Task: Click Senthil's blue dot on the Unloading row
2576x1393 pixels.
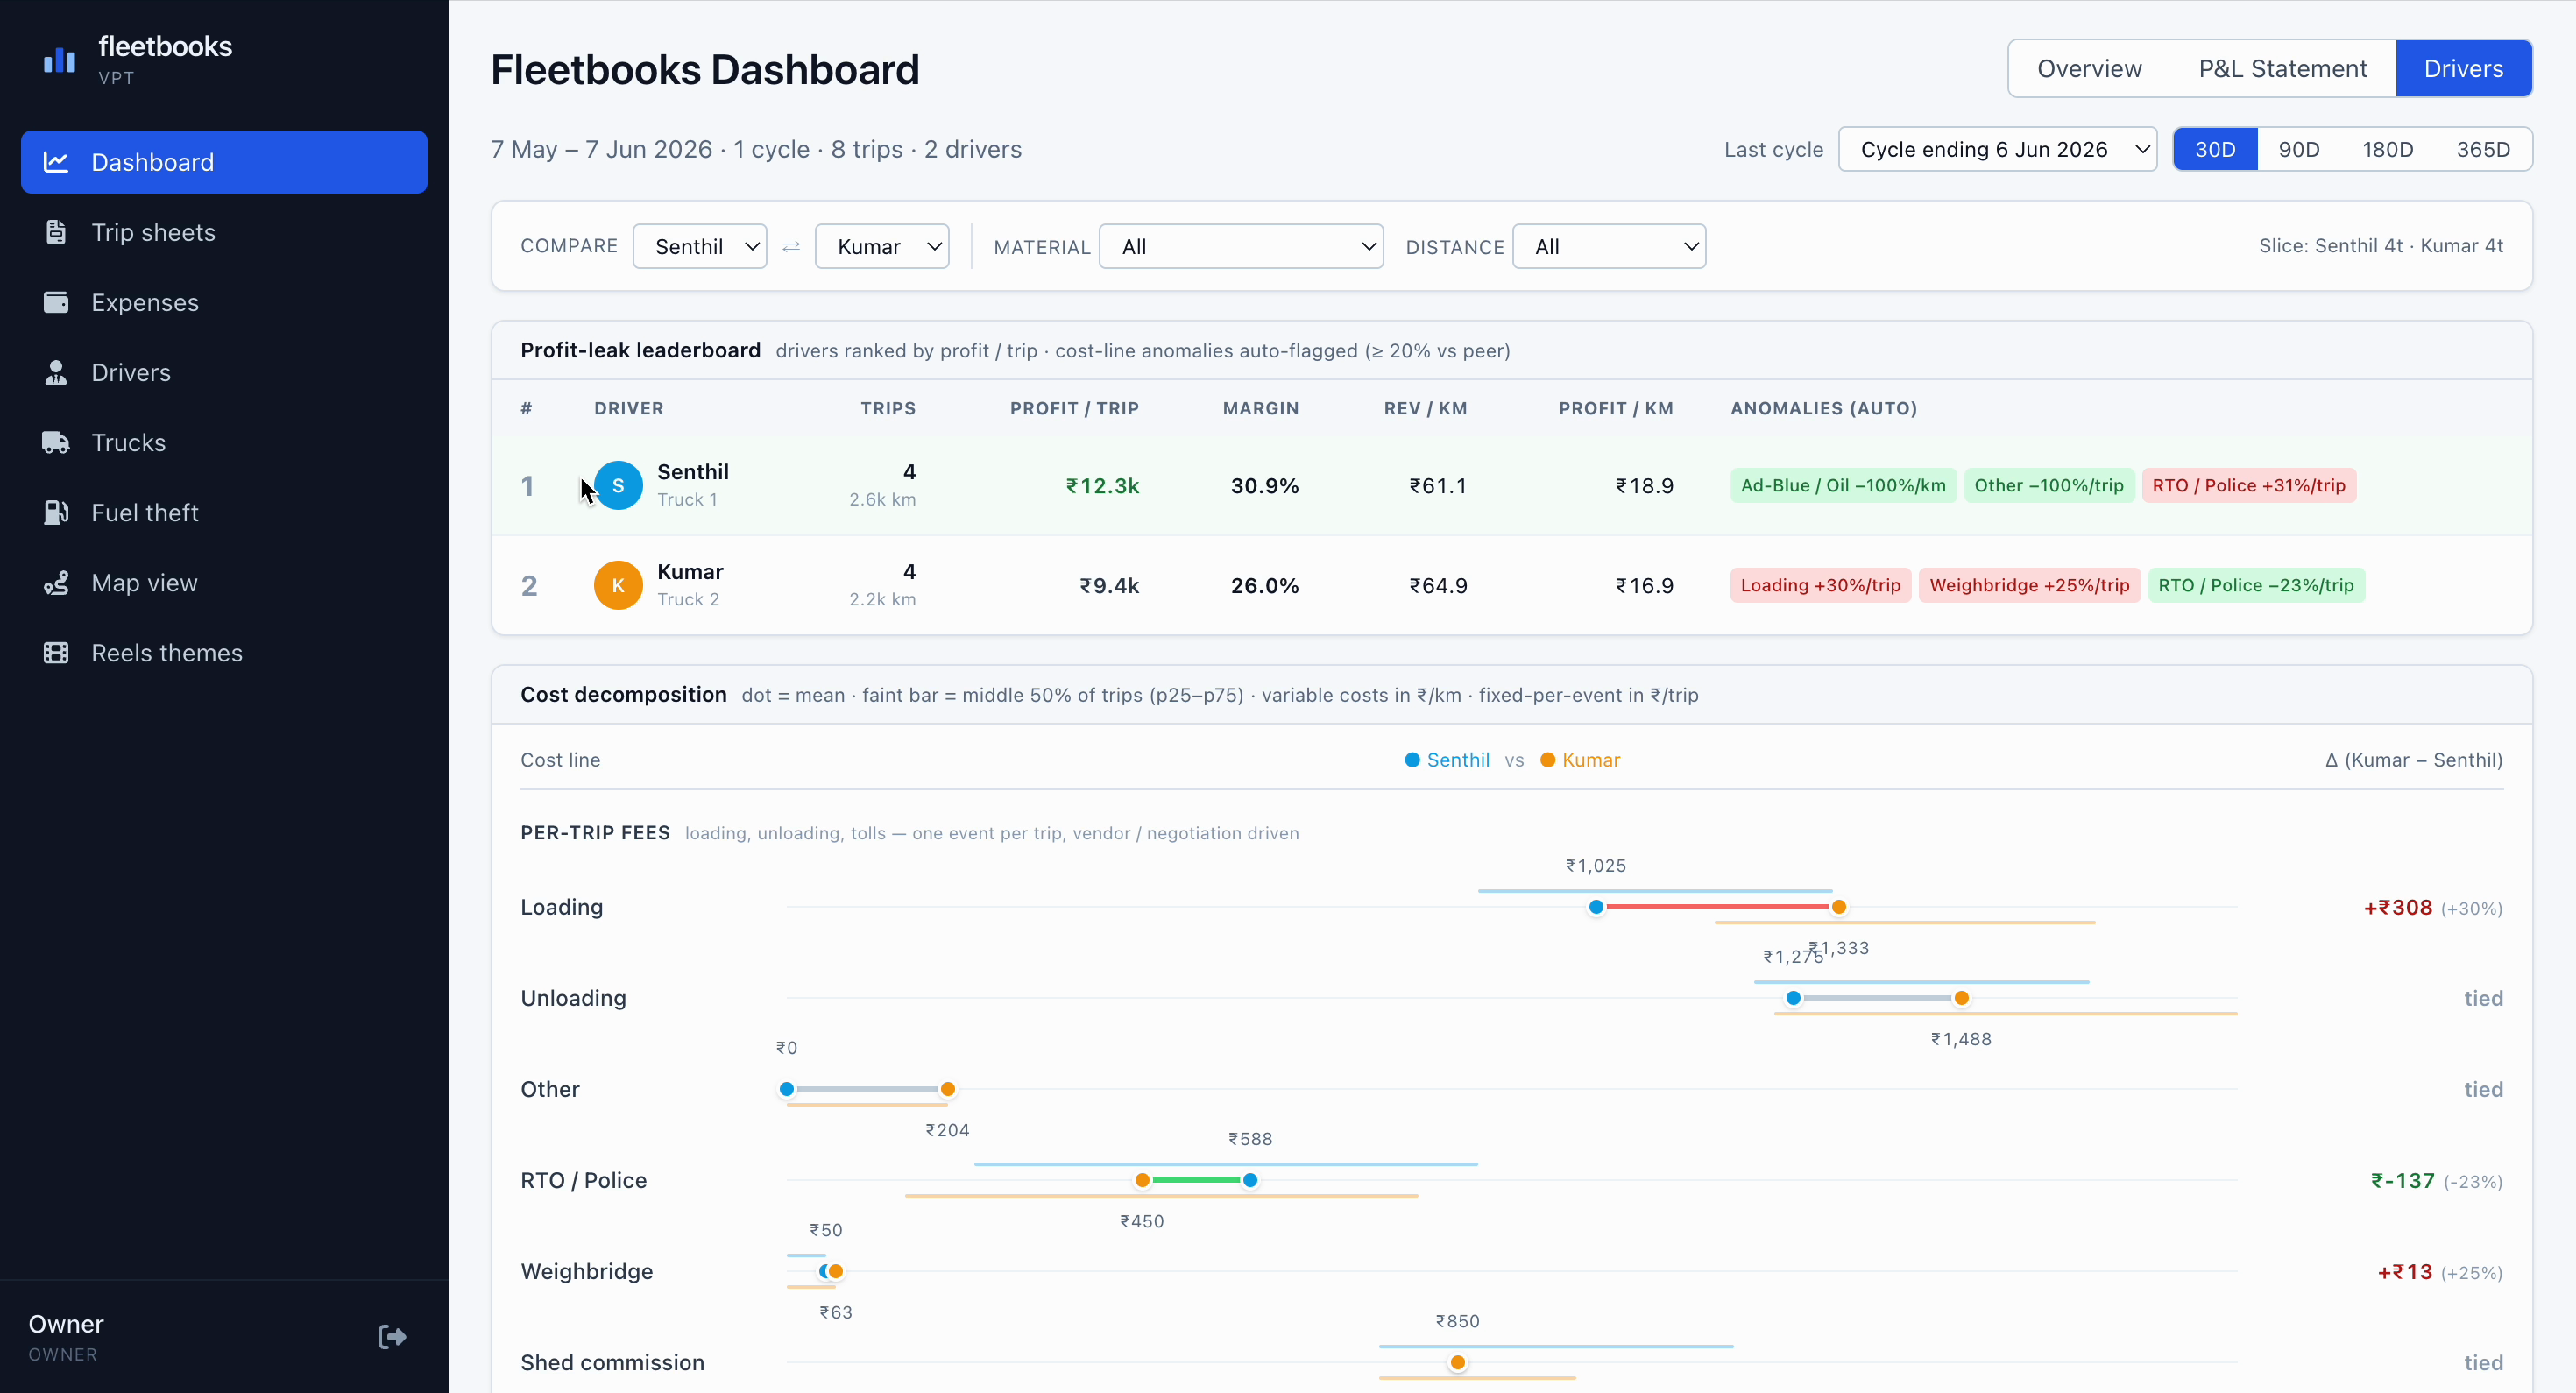Action: 1793,998
